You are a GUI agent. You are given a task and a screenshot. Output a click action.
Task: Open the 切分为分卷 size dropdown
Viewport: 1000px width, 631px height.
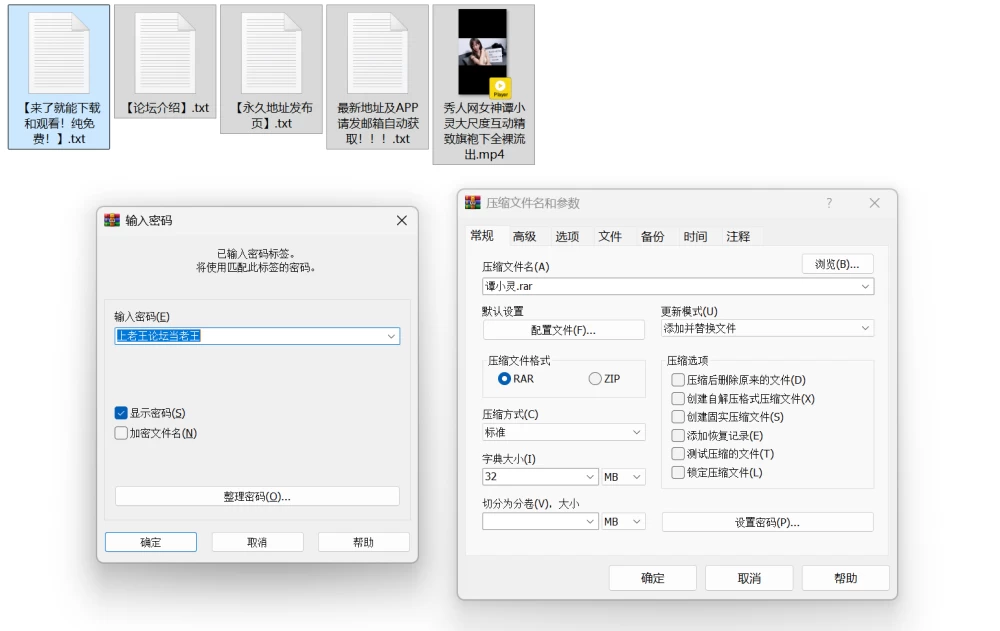tap(589, 522)
